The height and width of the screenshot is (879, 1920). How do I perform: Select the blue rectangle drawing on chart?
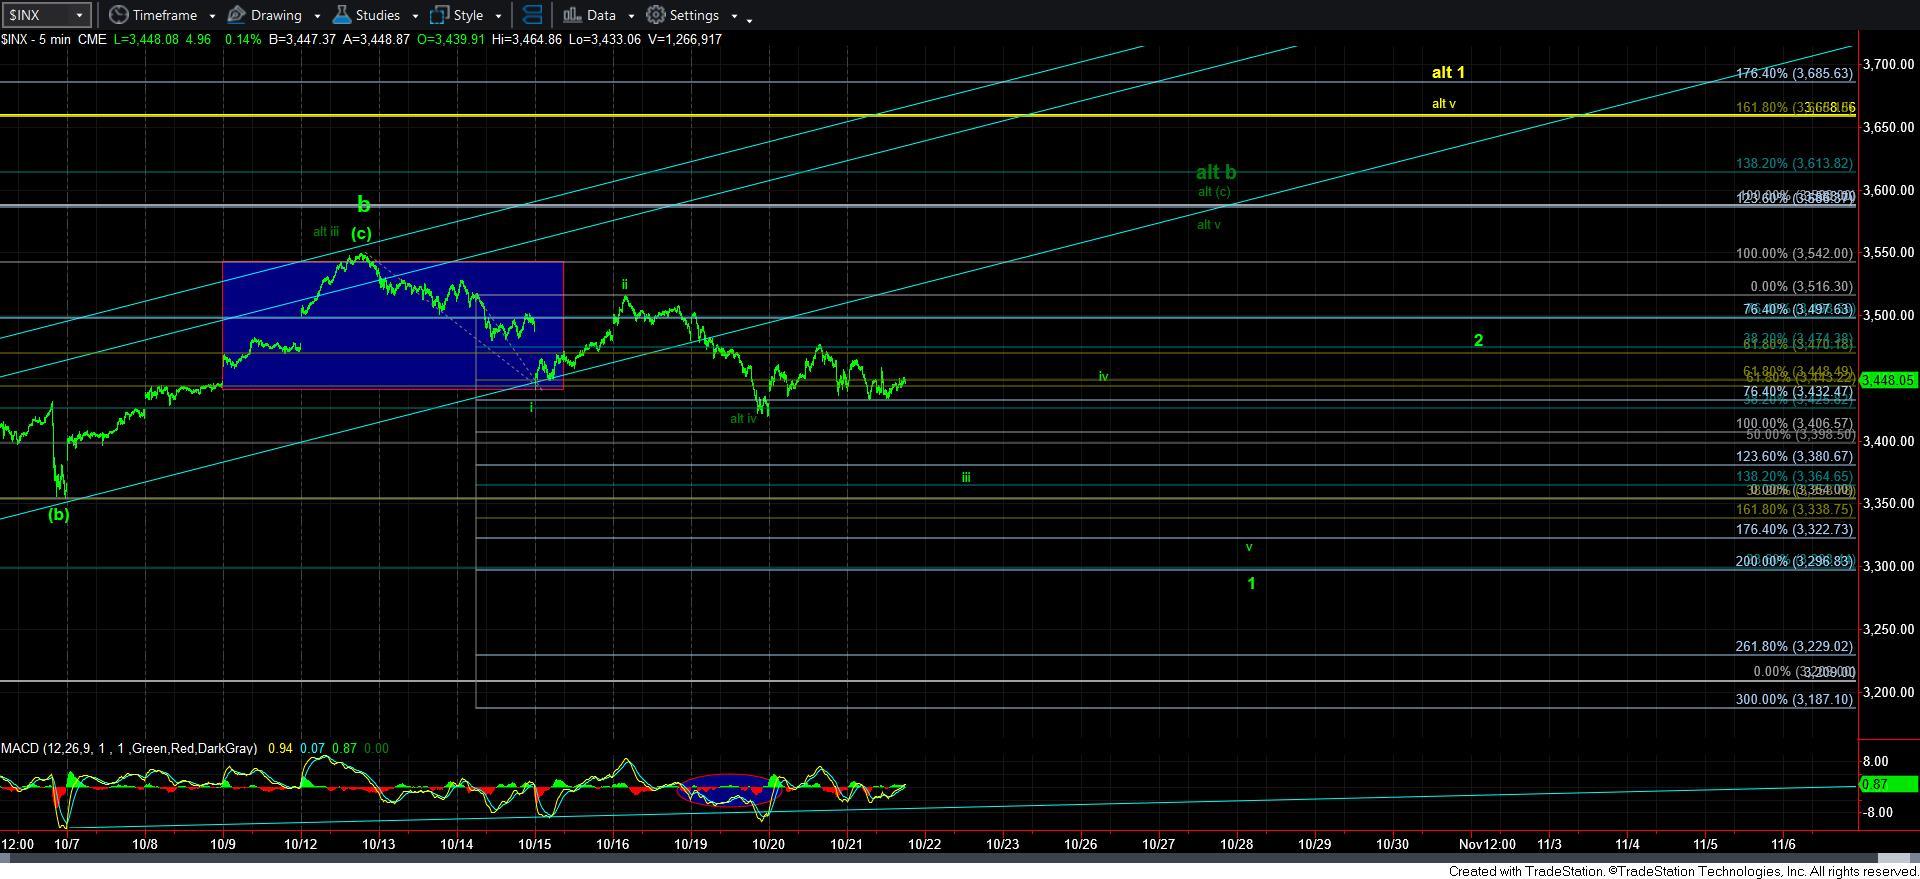coord(392,325)
